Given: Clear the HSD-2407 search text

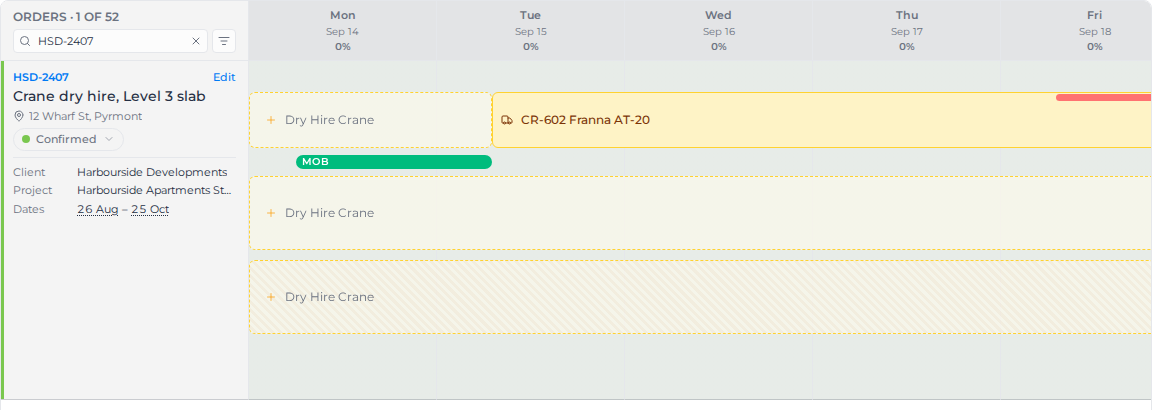Looking at the screenshot, I should pos(195,42).
